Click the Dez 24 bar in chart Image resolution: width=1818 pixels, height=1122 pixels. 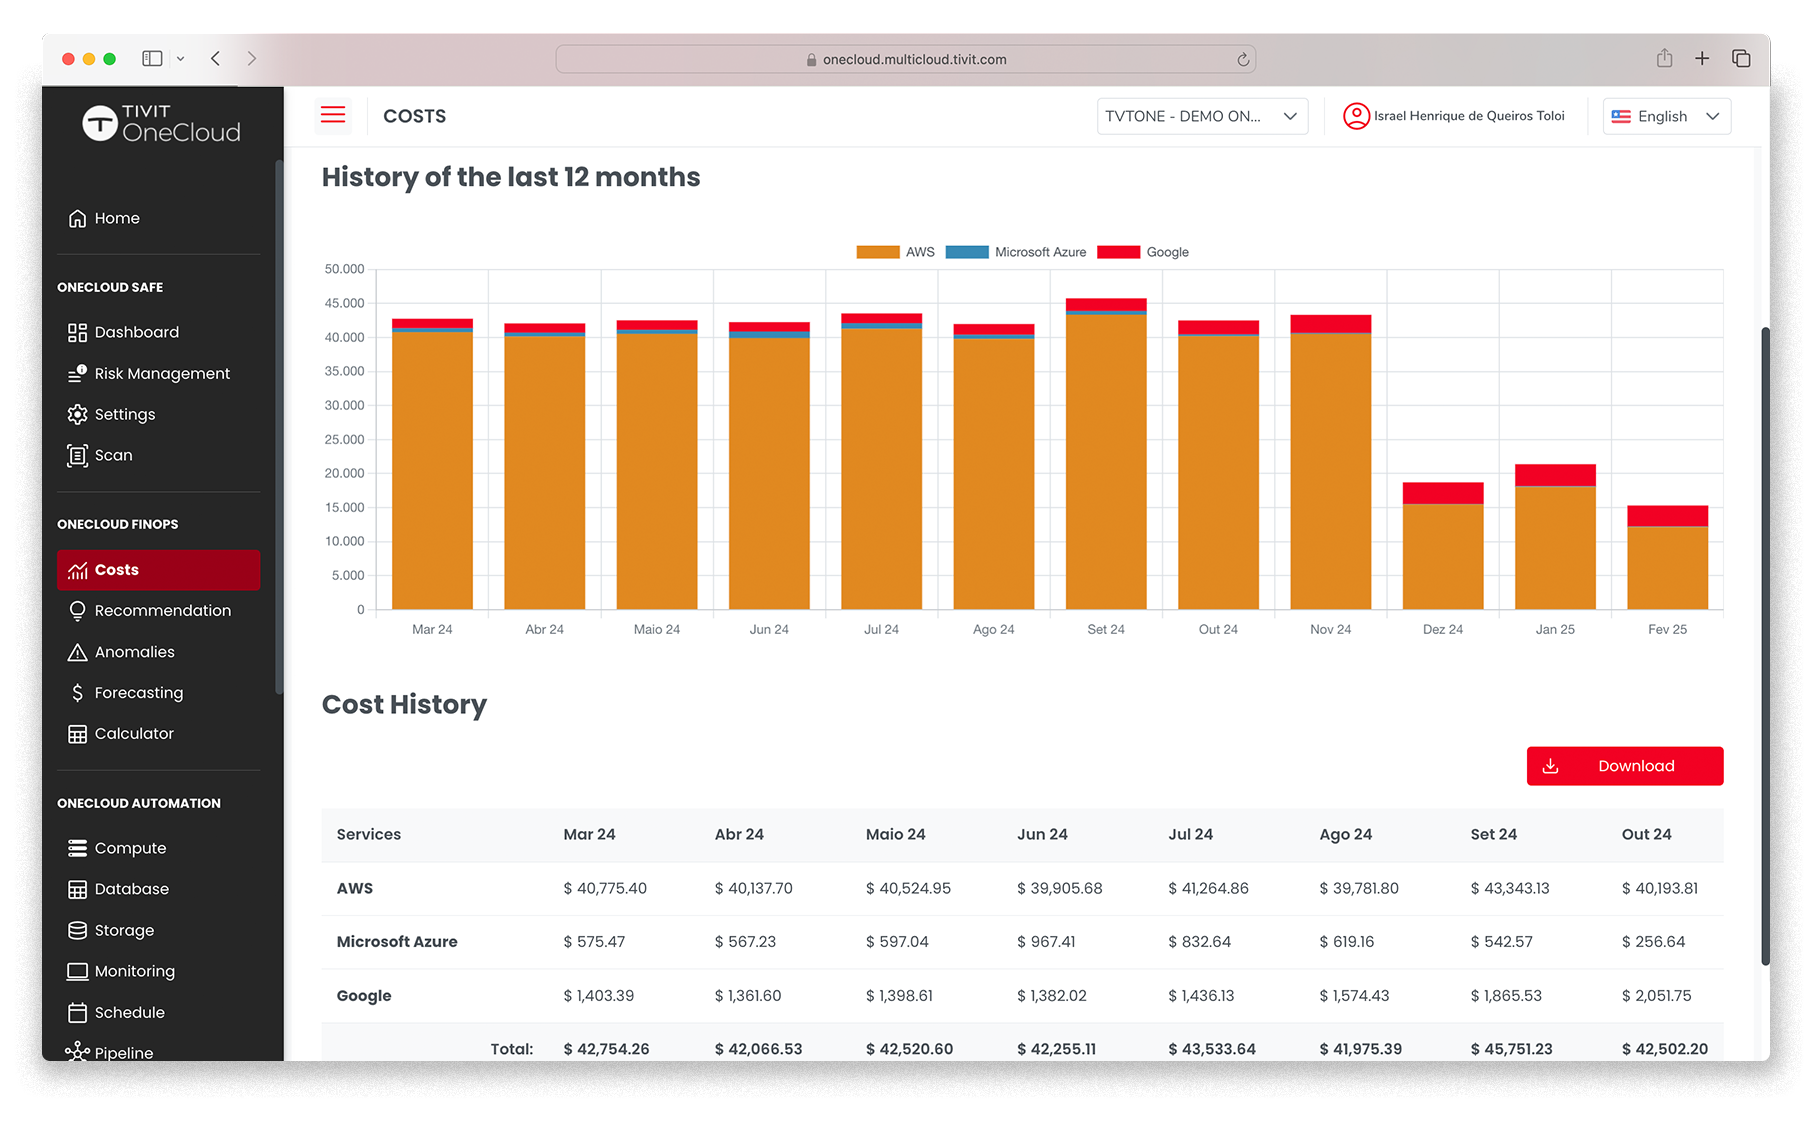(x=1443, y=546)
